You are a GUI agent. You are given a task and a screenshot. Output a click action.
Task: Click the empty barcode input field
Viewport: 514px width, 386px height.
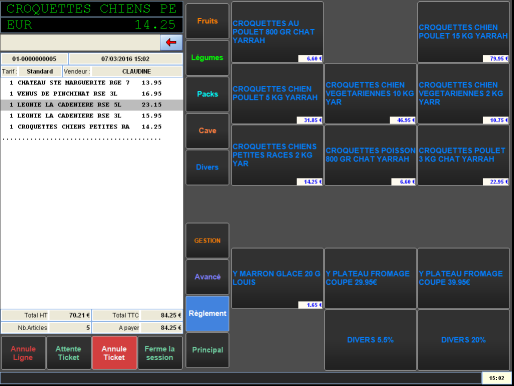[80, 43]
